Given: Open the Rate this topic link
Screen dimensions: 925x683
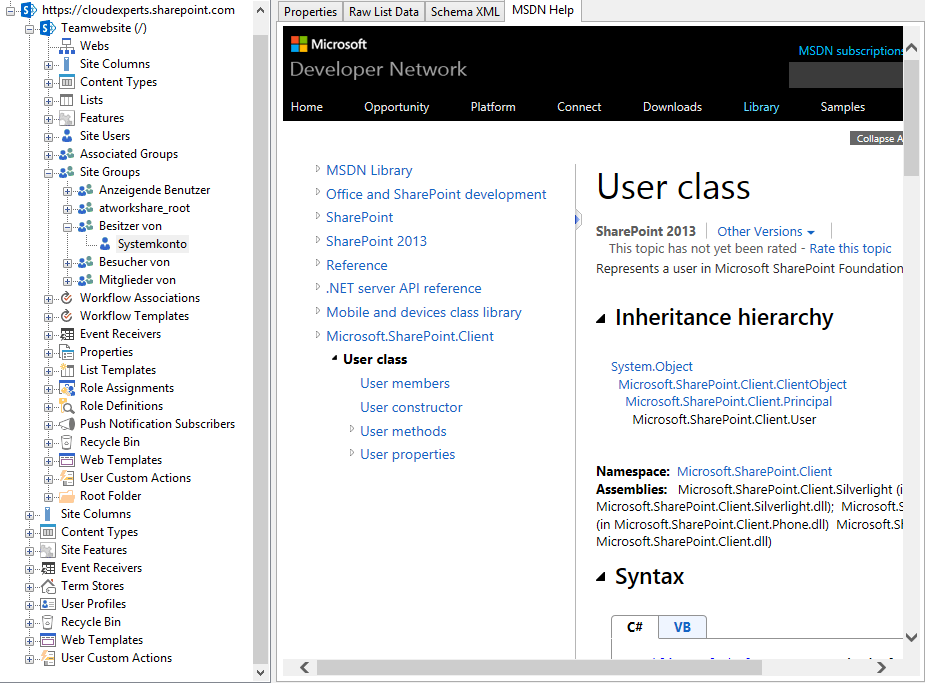Looking at the screenshot, I should point(850,249).
